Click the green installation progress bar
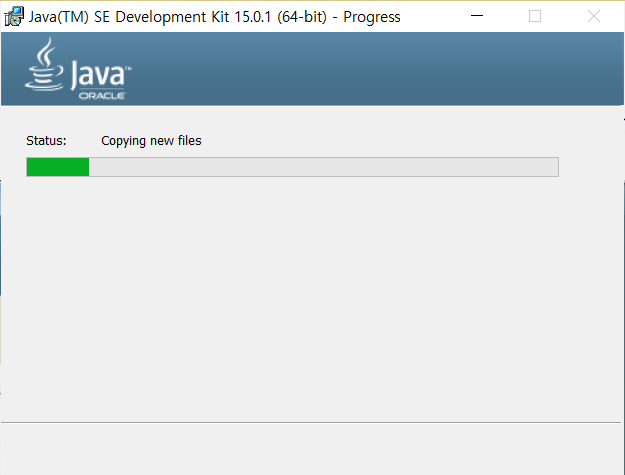This screenshot has height=475, width=625. click(292, 167)
